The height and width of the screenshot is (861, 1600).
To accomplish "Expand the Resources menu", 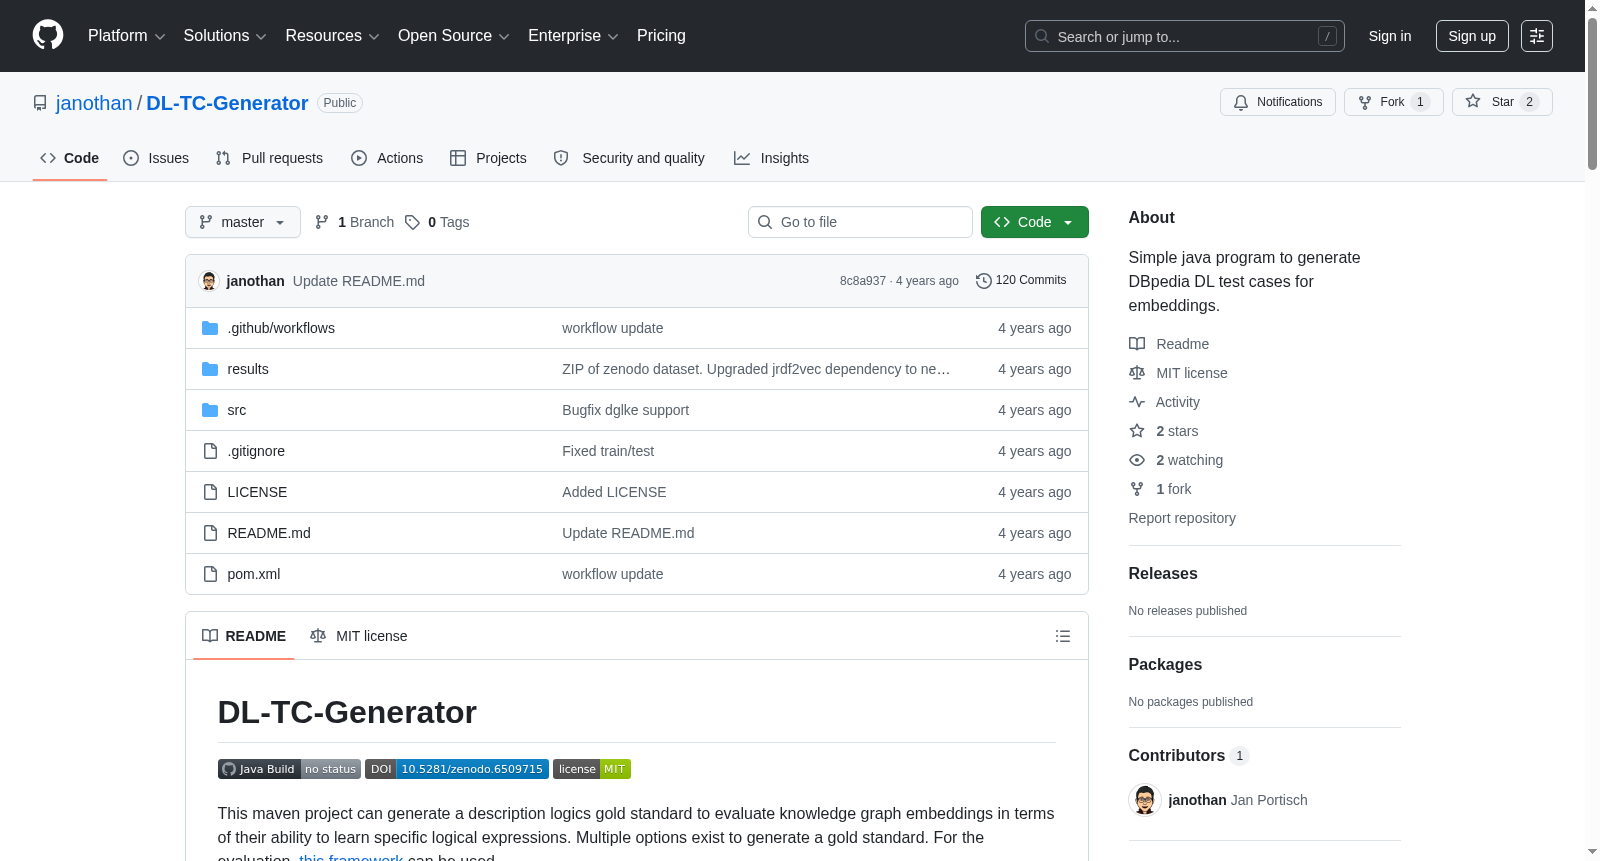I will coord(332,36).
